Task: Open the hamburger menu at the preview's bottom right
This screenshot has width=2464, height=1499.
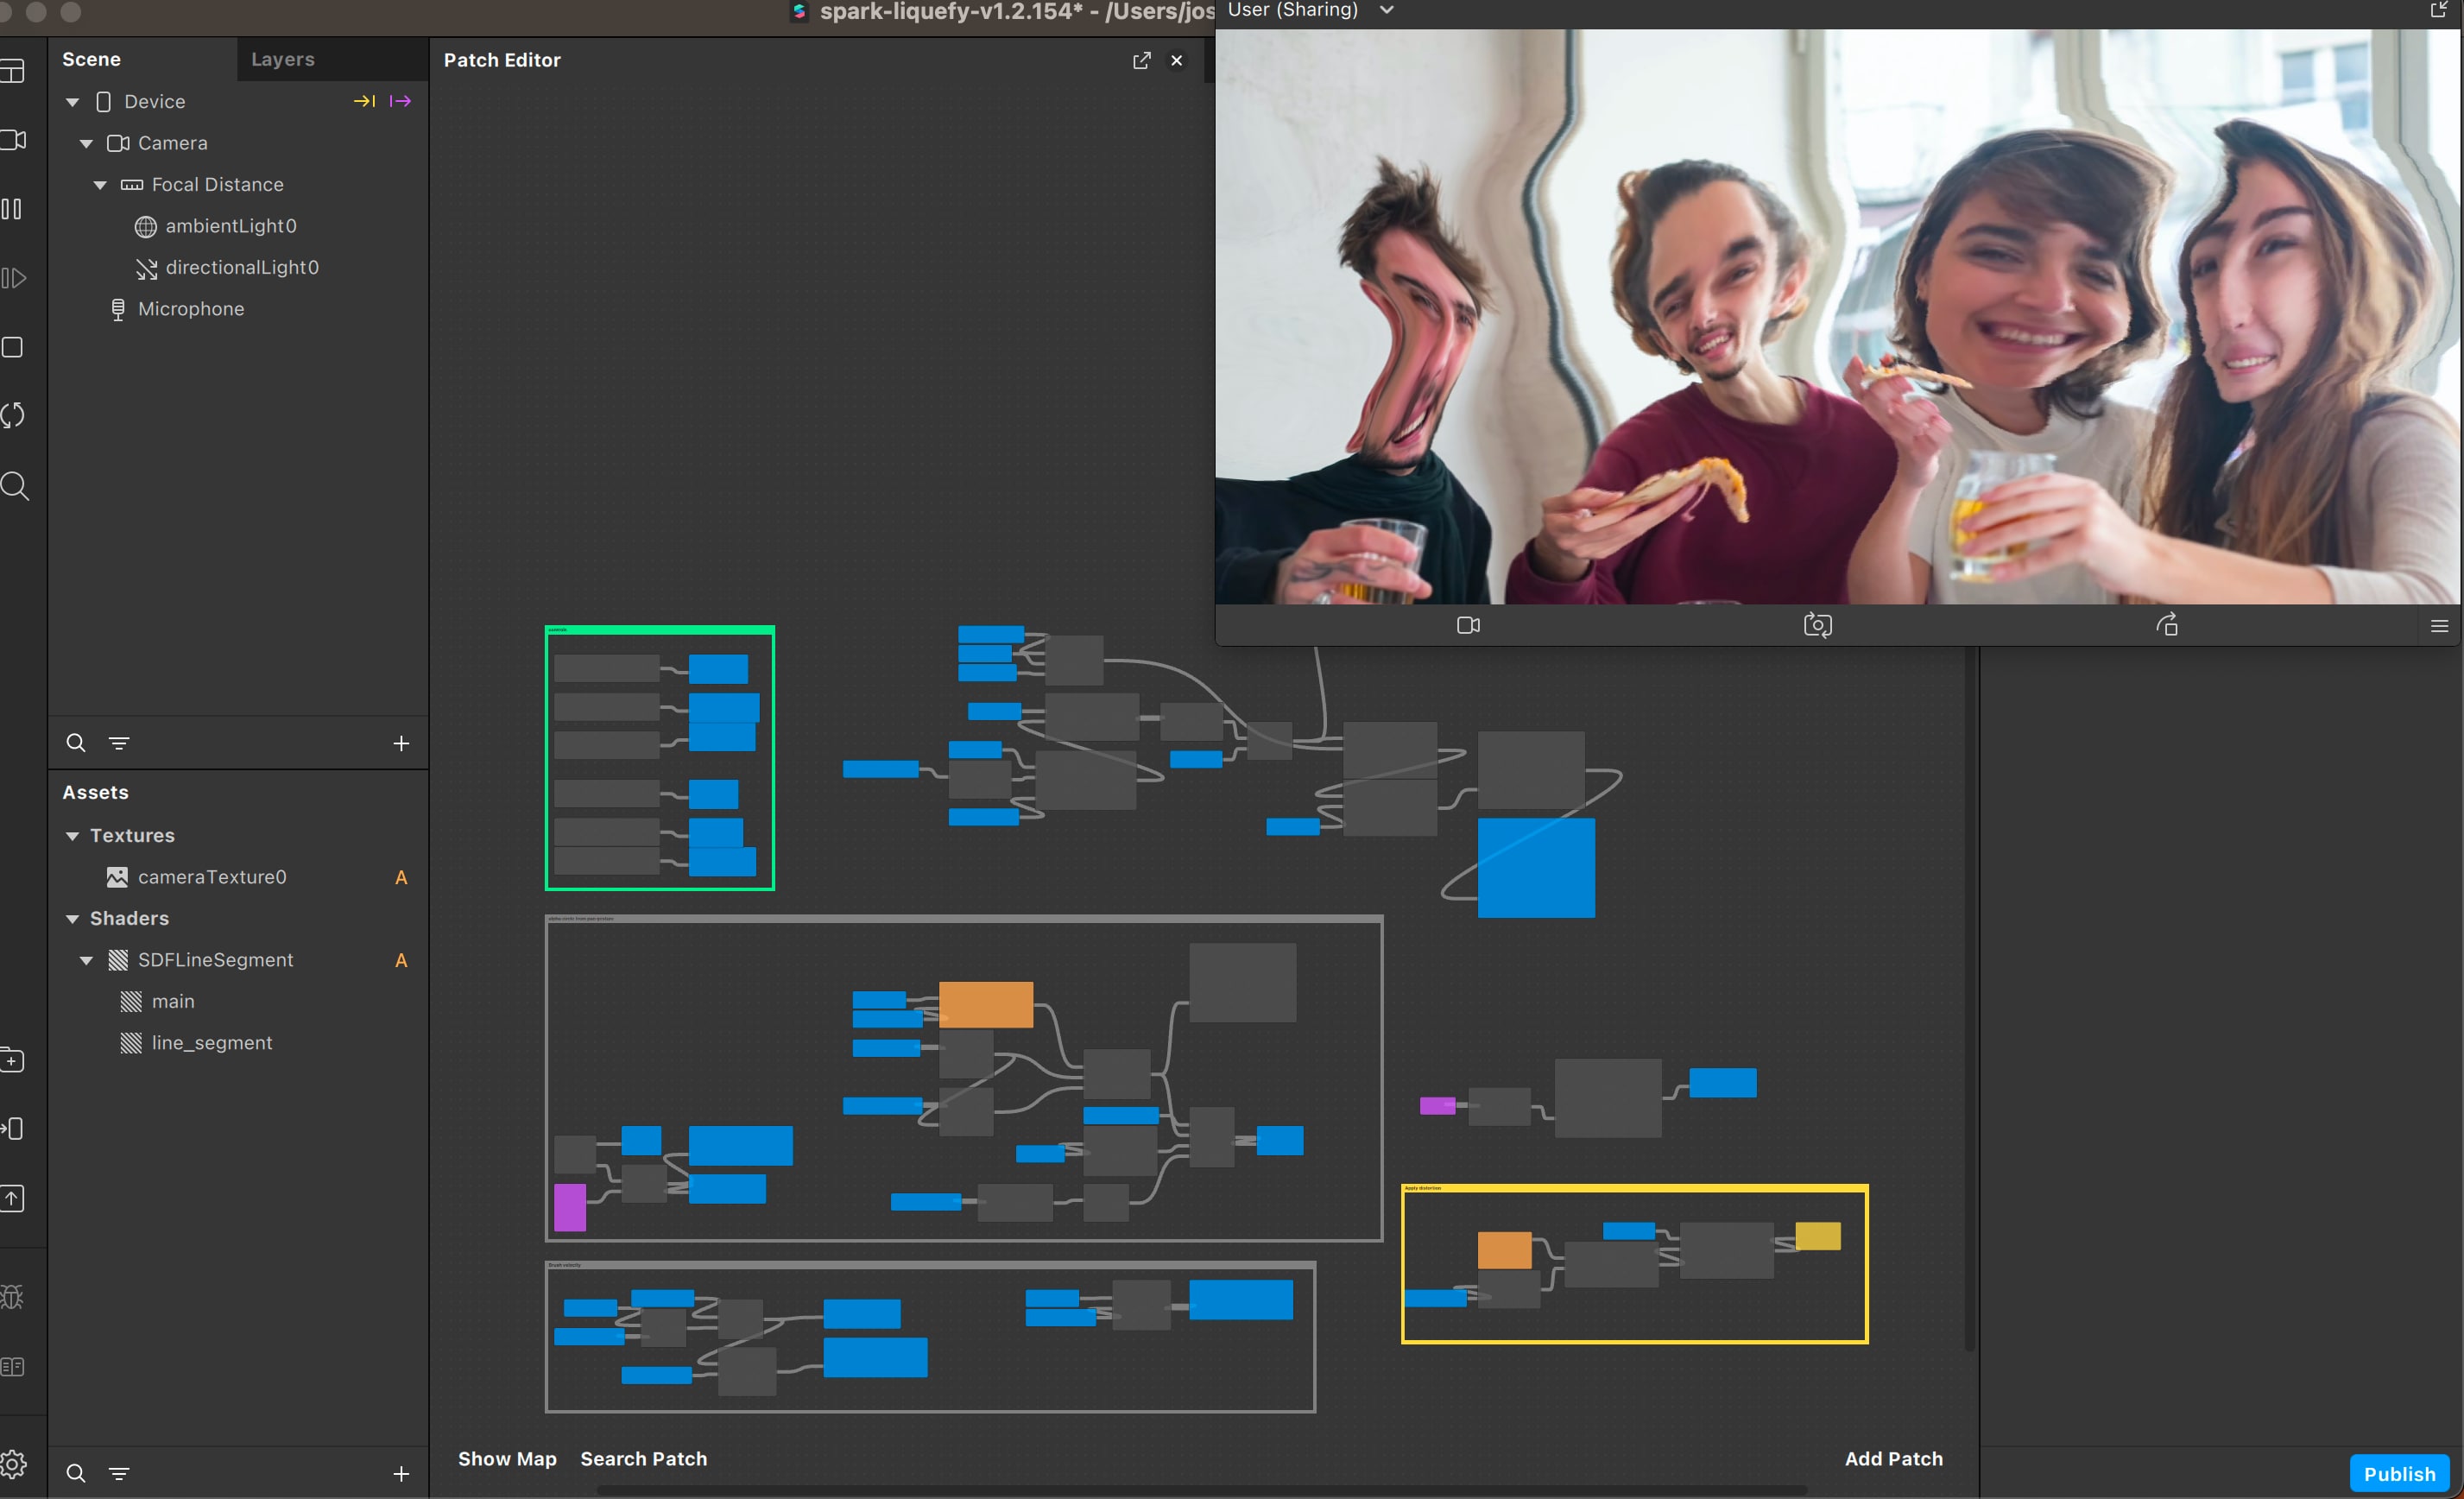Action: coord(2440,625)
